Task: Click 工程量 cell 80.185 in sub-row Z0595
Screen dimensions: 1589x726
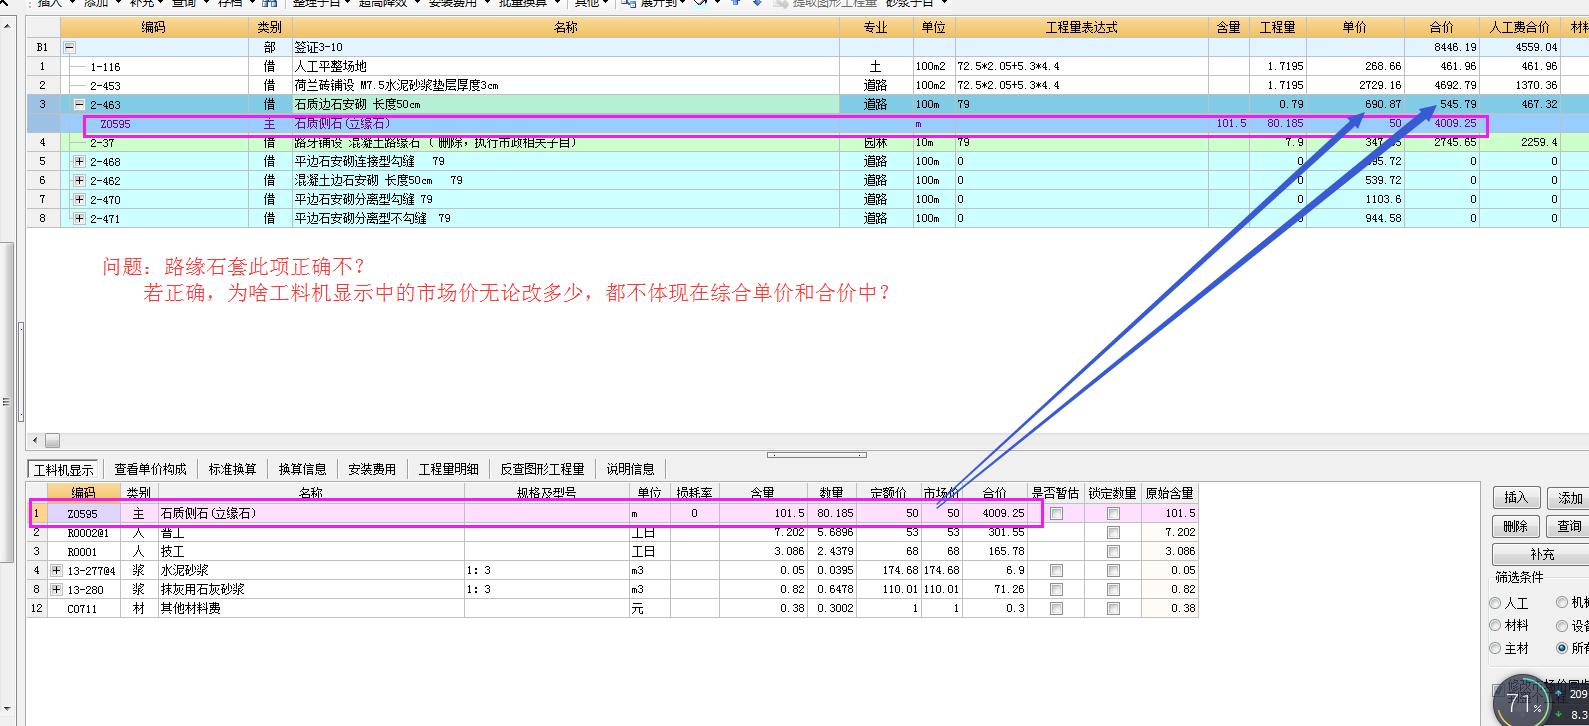Action: coord(1279,123)
